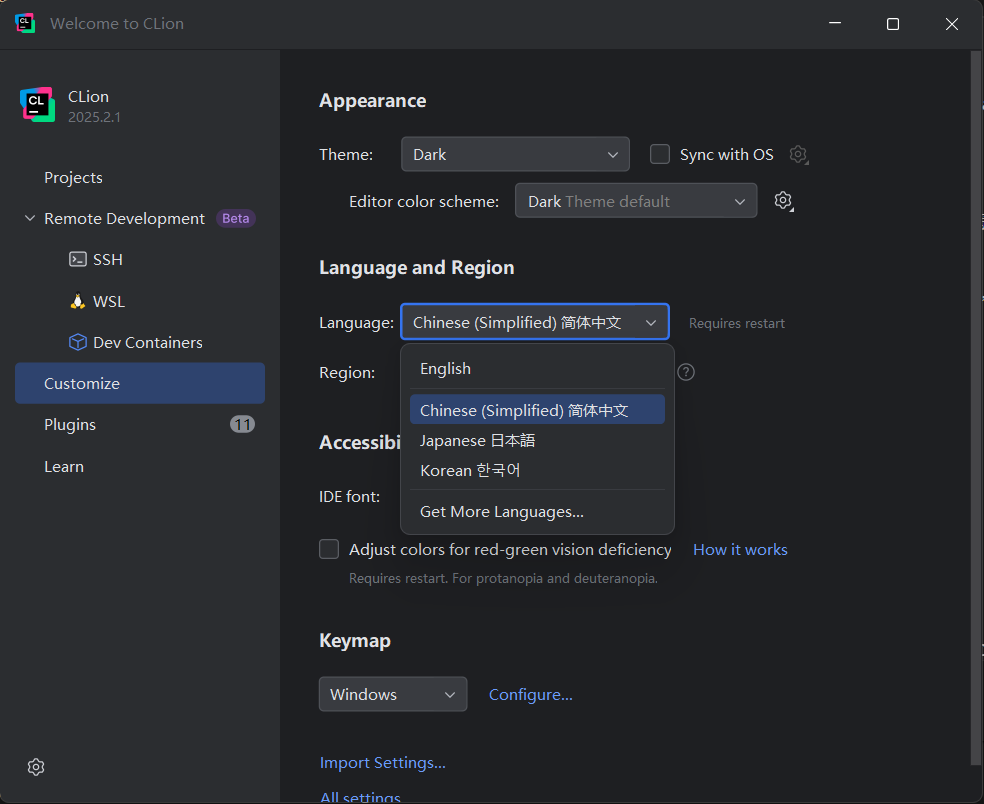Choose Chinese (Simplified) in language list
This screenshot has width=984, height=804.
537,410
